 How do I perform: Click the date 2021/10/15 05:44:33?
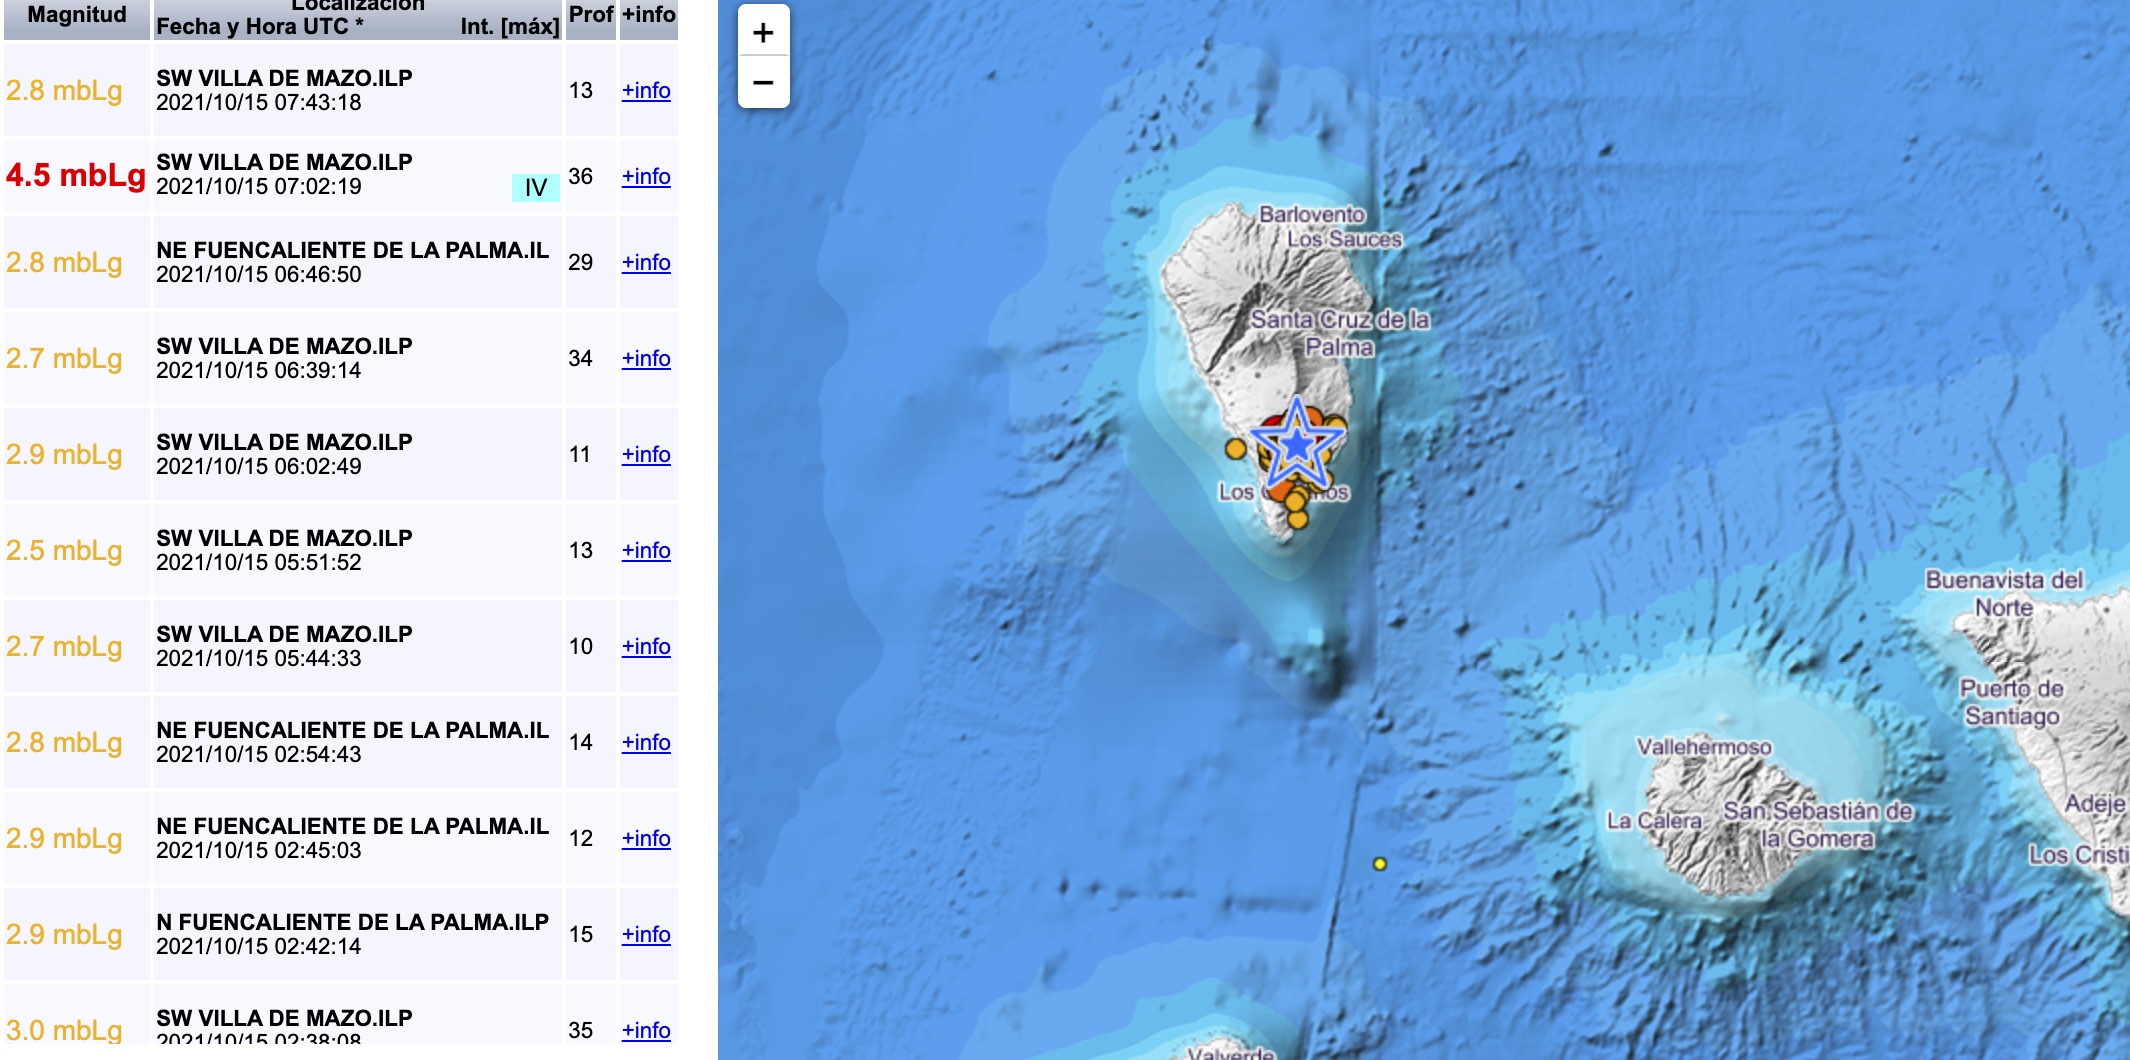[259, 659]
